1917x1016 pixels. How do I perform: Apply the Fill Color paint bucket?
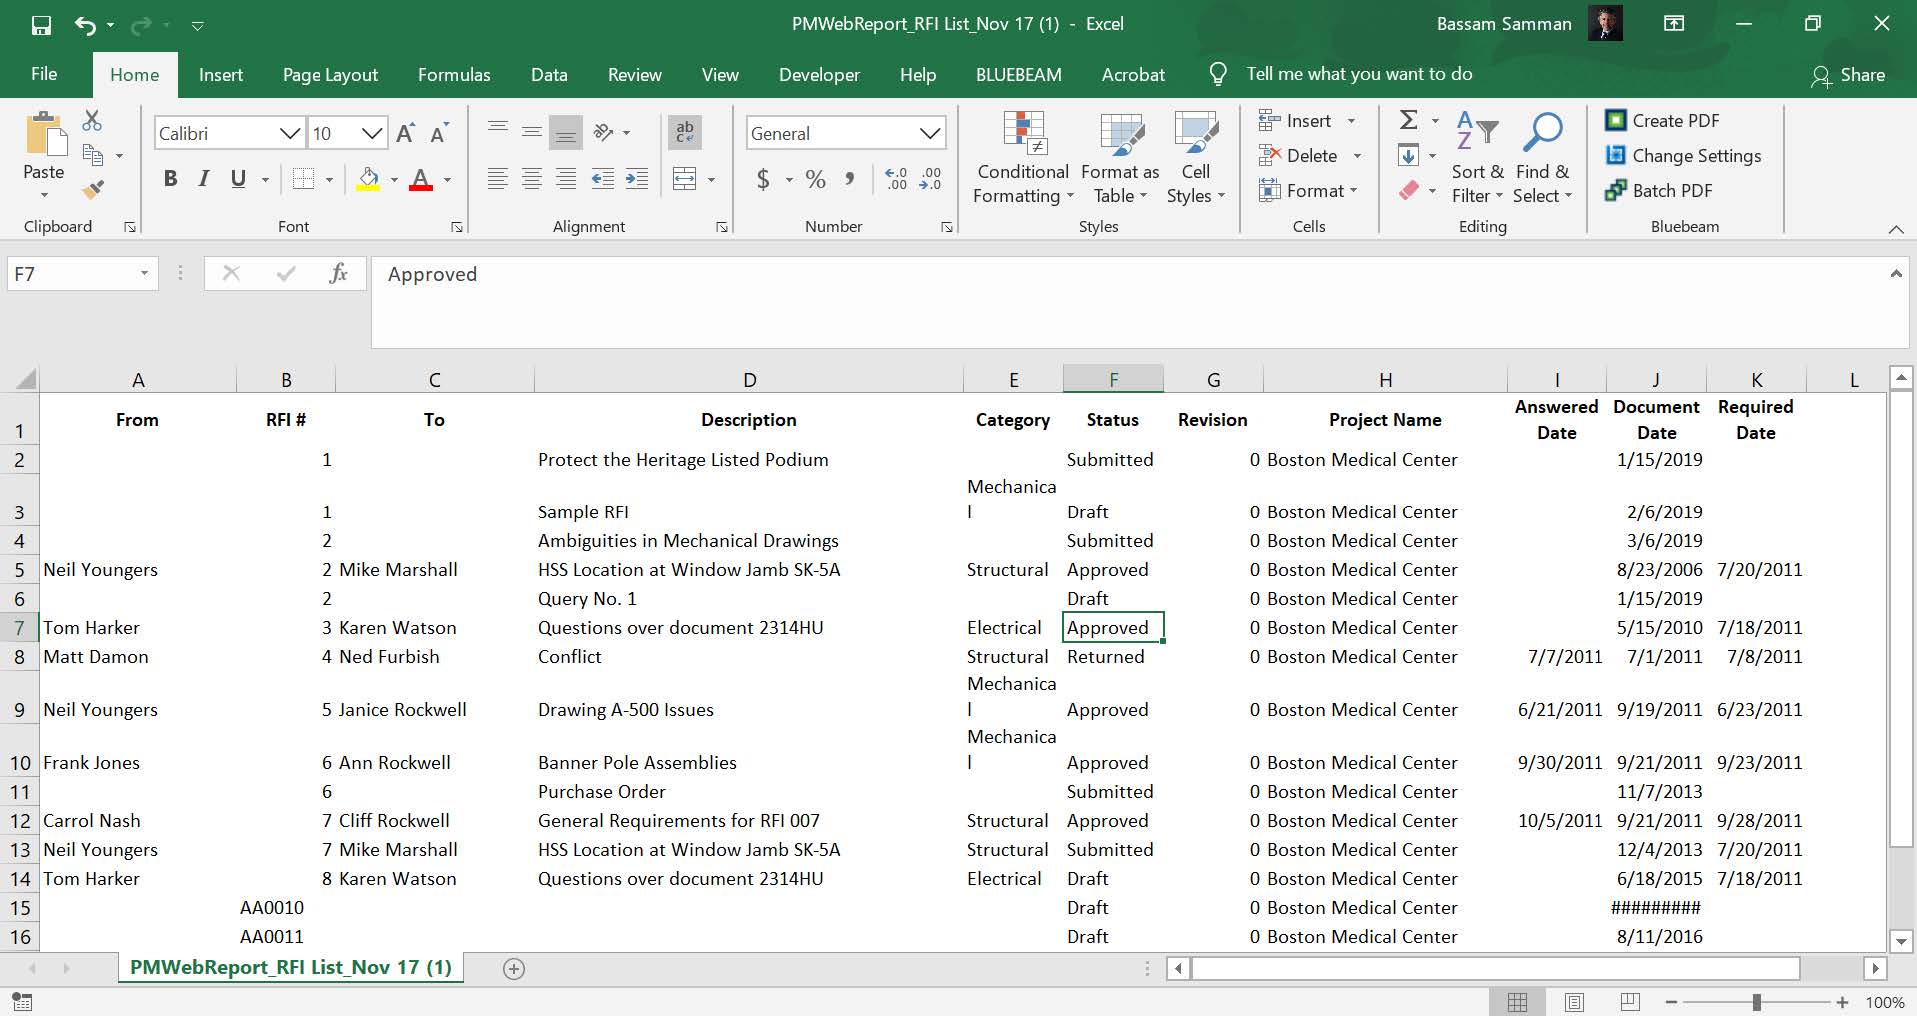(x=368, y=179)
